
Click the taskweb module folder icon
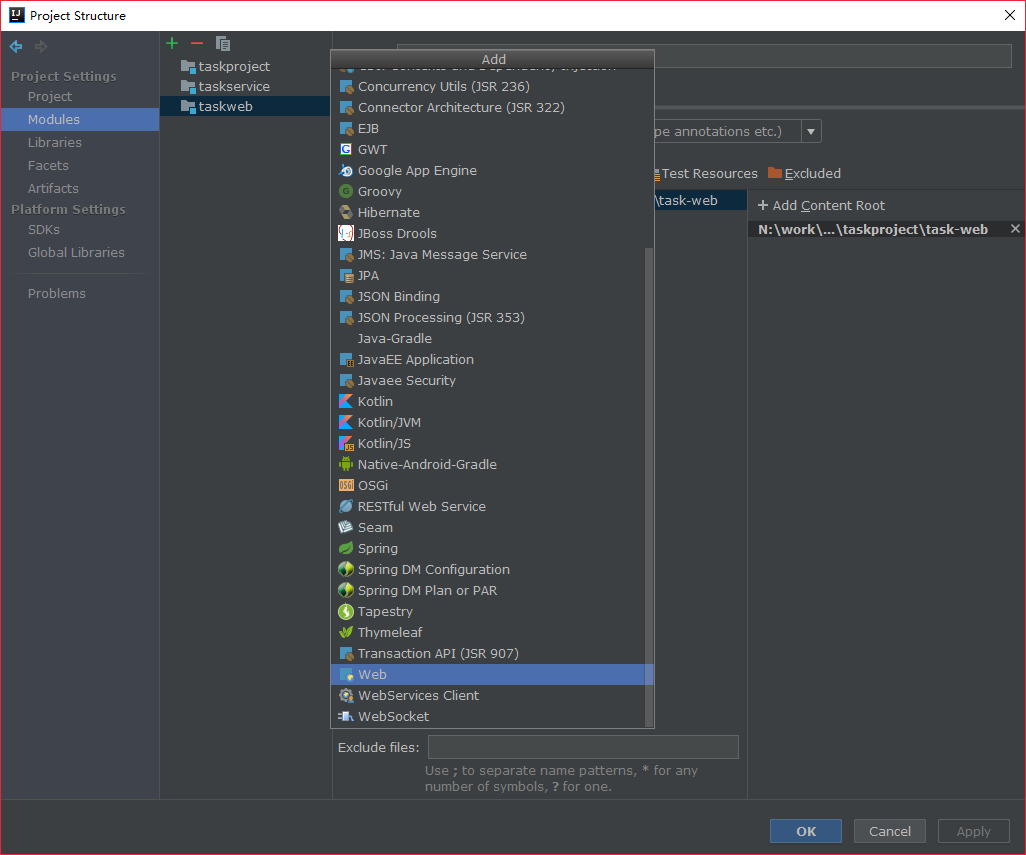(188, 106)
